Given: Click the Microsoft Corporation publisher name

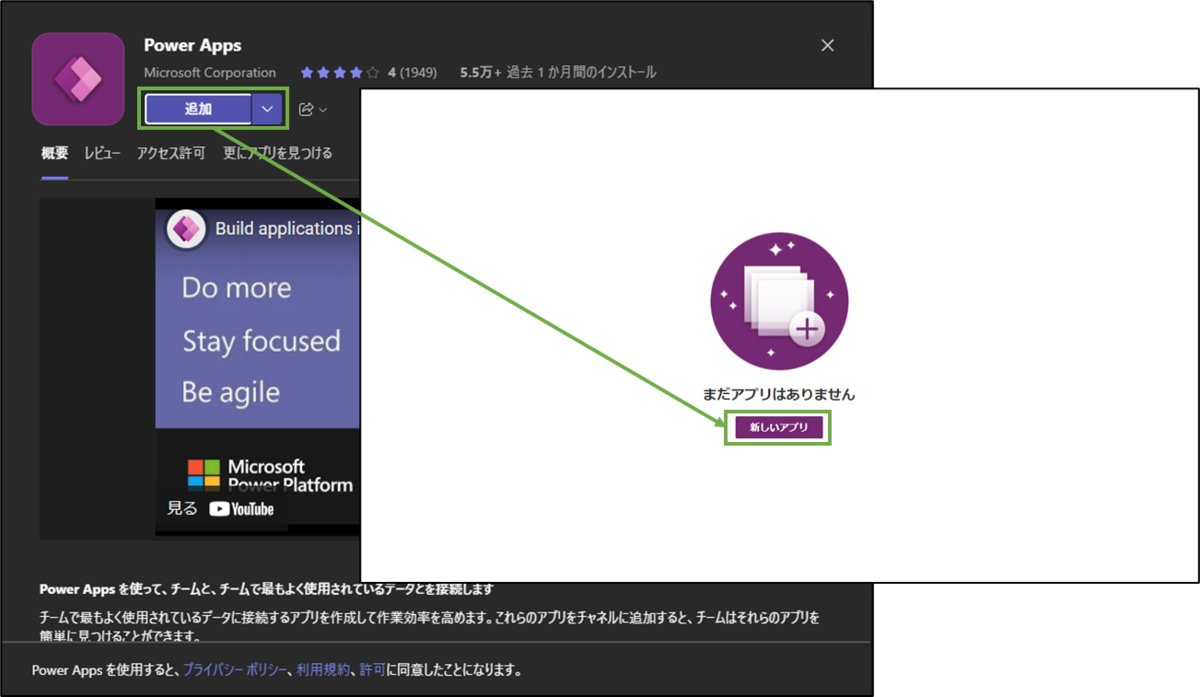Looking at the screenshot, I should [210, 73].
